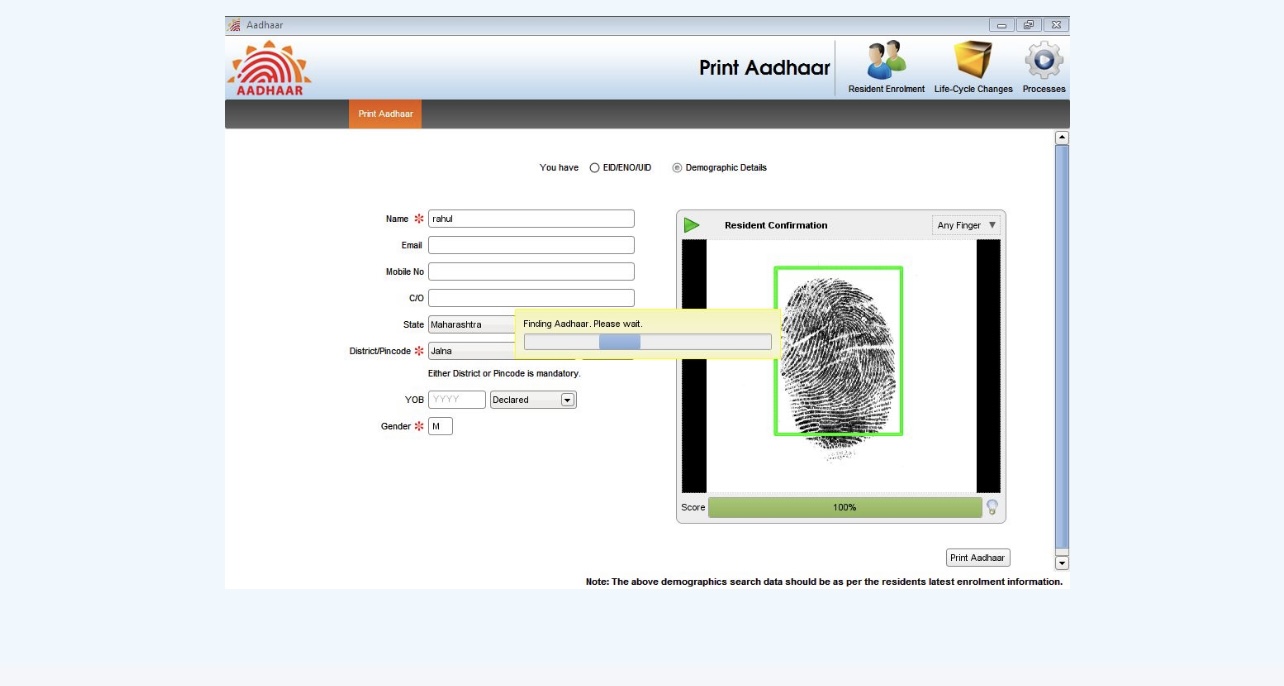The height and width of the screenshot is (686, 1284).
Task: Focus the C/O input field
Action: pos(531,298)
